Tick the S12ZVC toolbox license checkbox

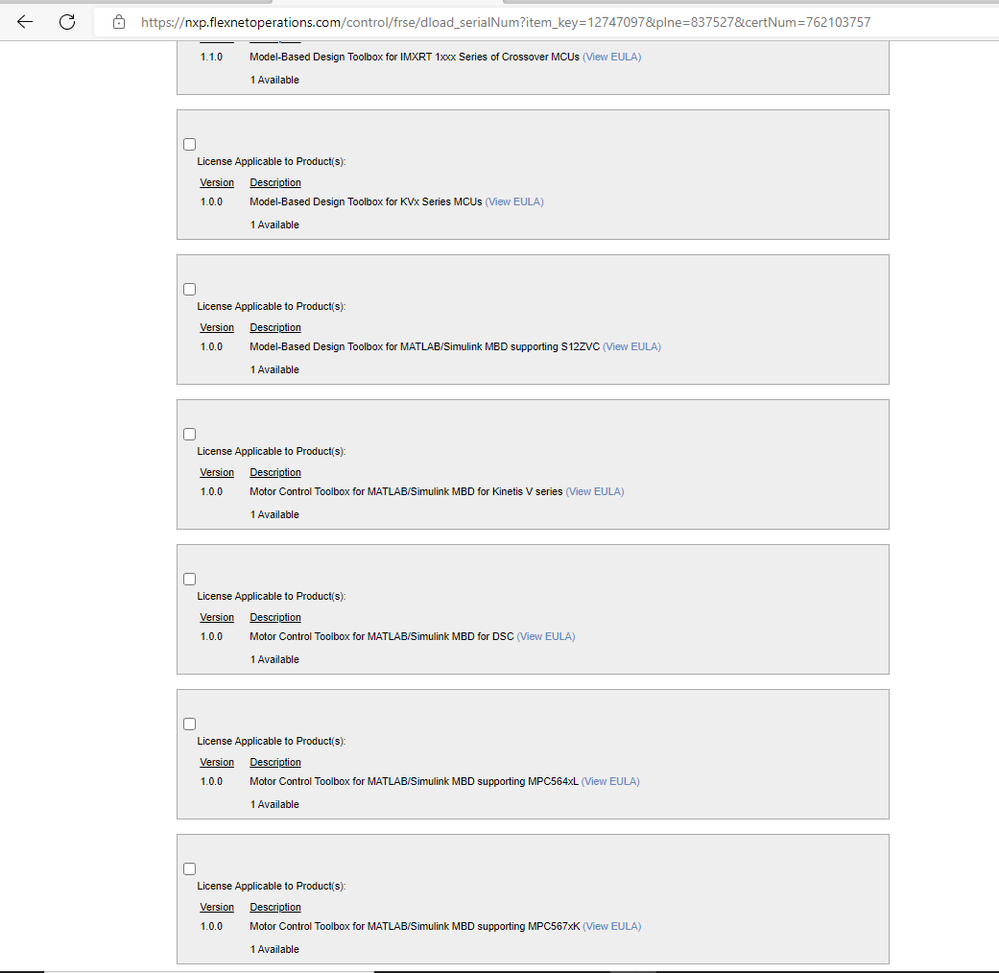coord(189,289)
